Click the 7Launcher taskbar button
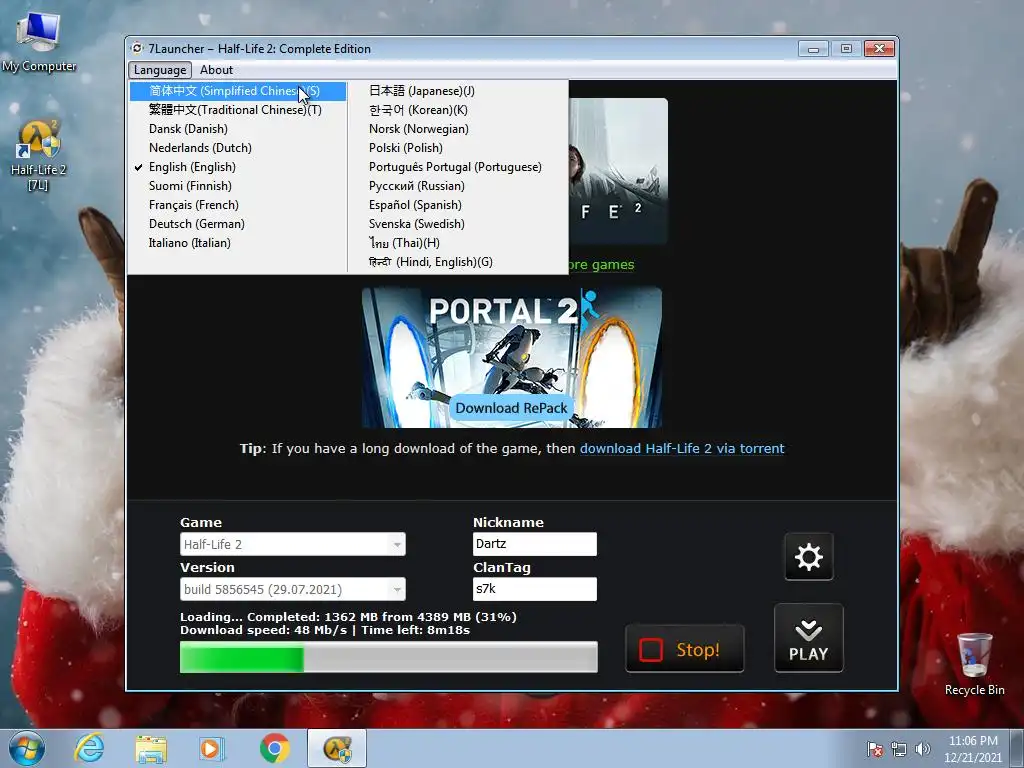1024x768 pixels. pos(337,748)
